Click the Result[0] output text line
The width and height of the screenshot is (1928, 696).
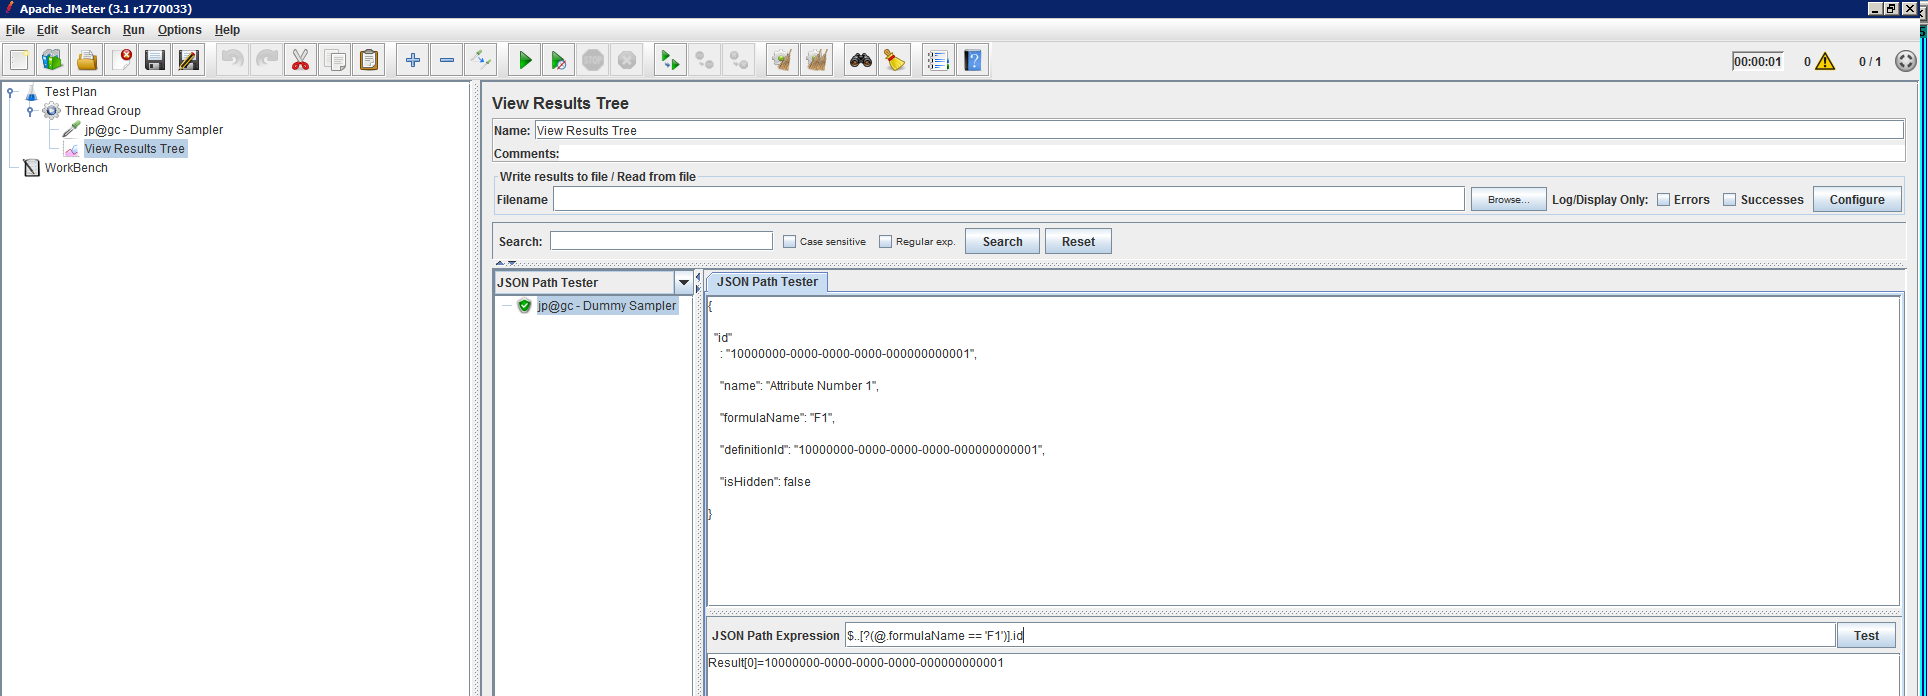tap(856, 663)
